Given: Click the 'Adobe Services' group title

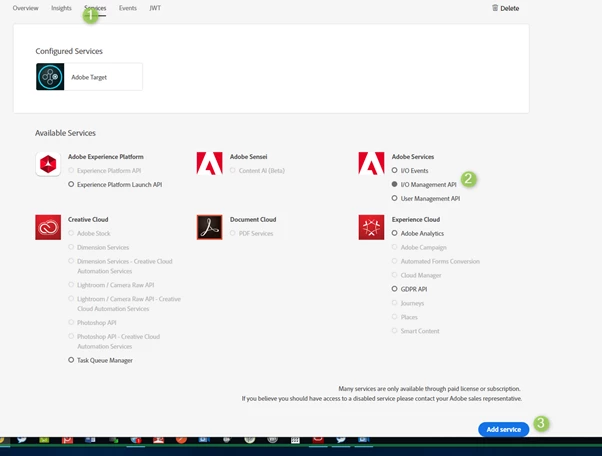Looking at the screenshot, I should point(413,157).
